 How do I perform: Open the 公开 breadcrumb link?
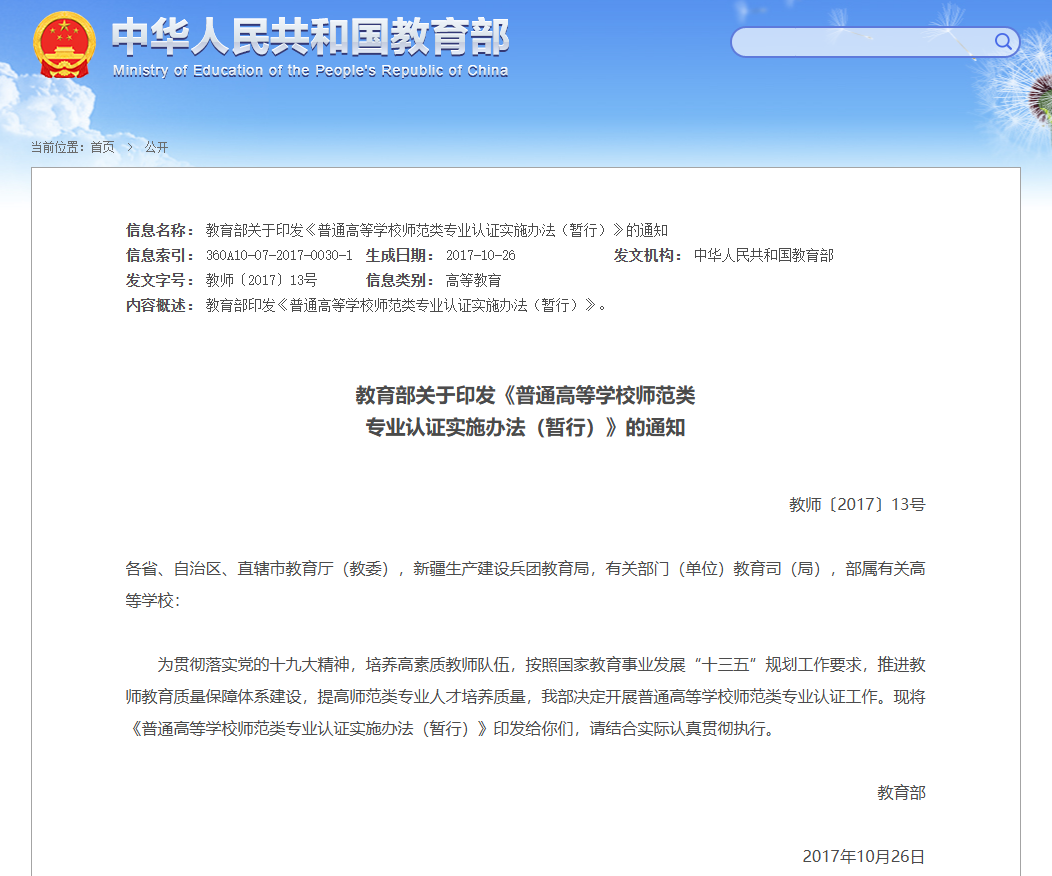click(x=156, y=147)
